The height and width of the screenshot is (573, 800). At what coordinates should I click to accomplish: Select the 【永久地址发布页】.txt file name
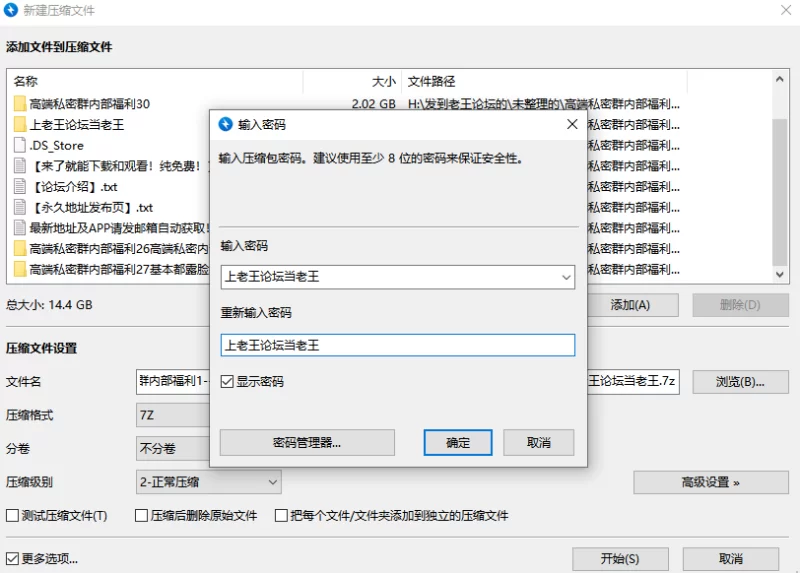pyautogui.click(x=92, y=207)
